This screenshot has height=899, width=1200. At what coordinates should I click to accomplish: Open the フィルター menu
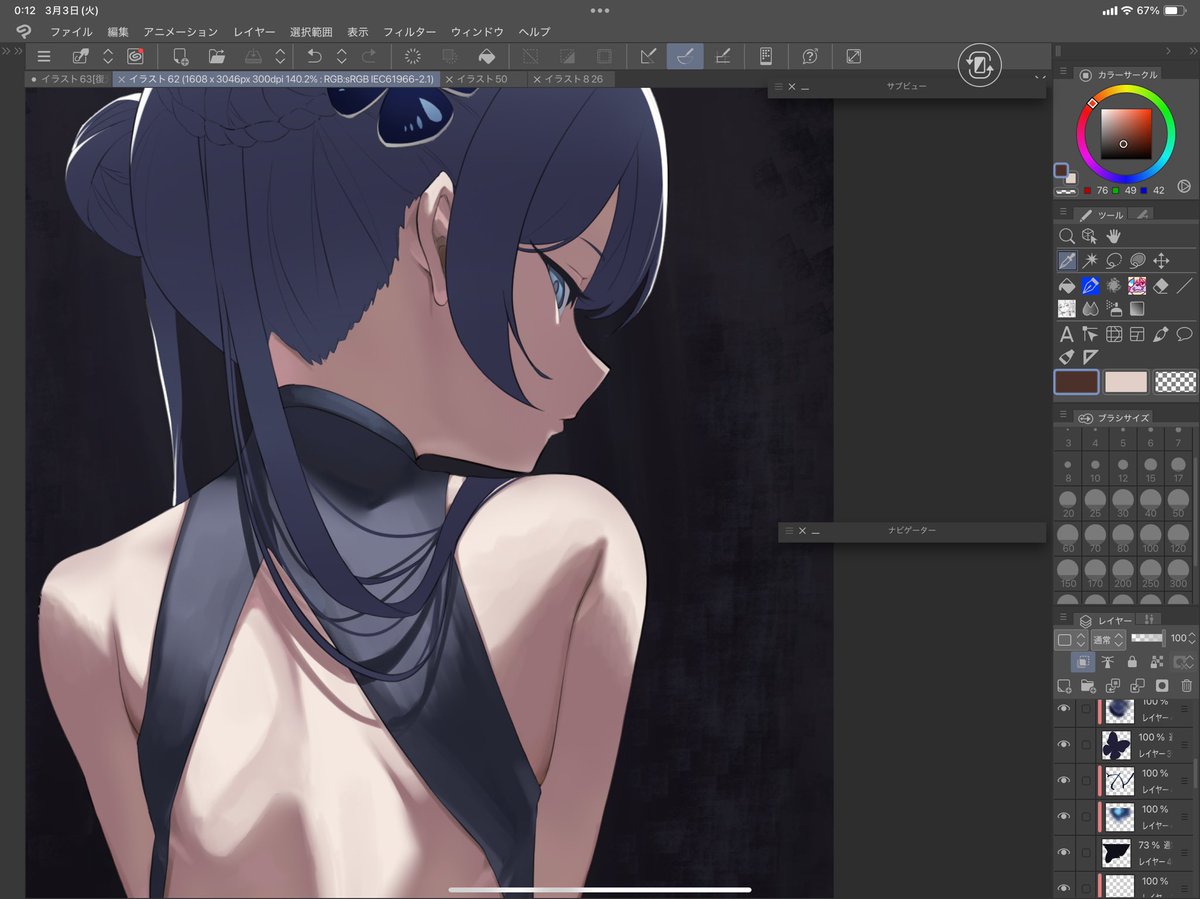(410, 32)
